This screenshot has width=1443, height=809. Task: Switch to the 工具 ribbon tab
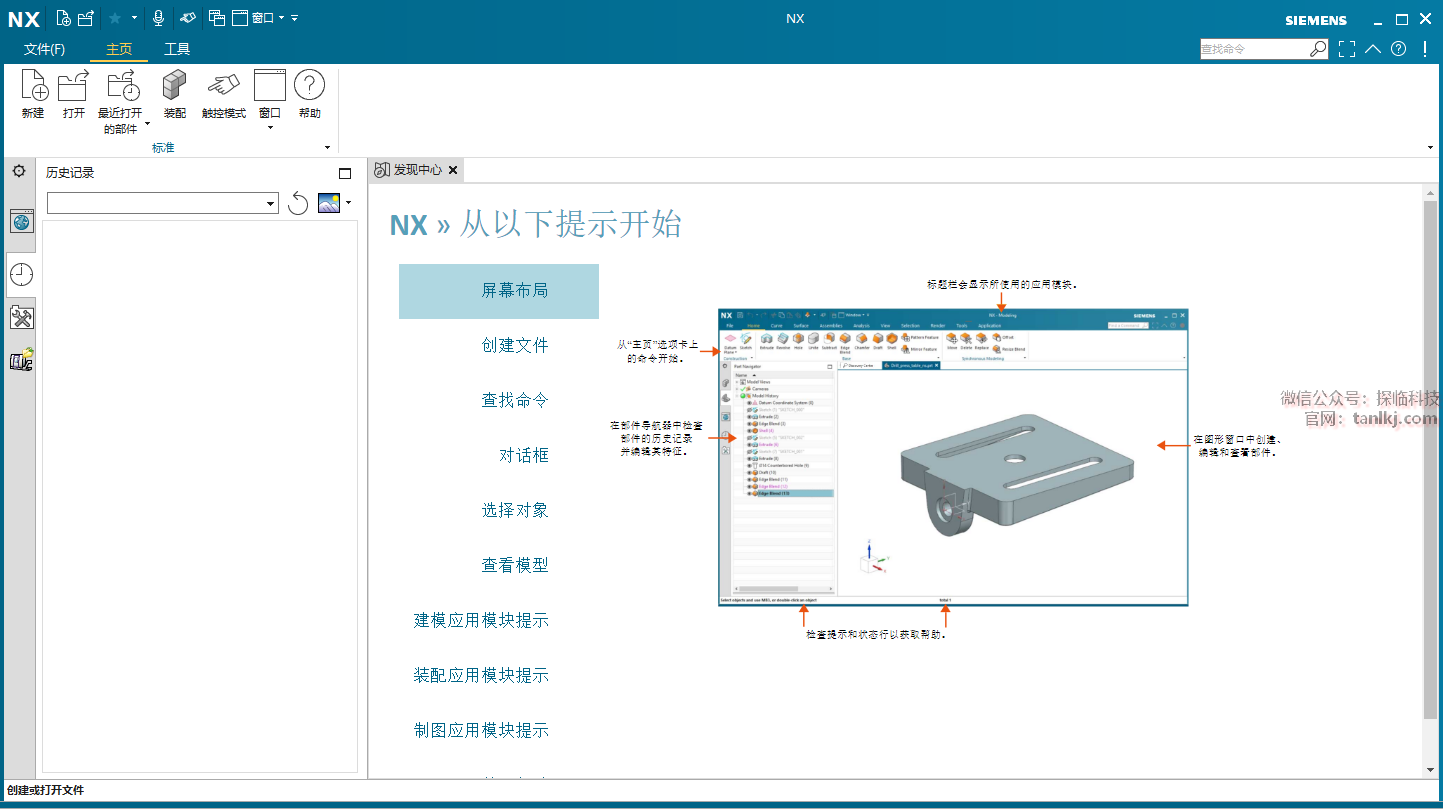pyautogui.click(x=177, y=49)
